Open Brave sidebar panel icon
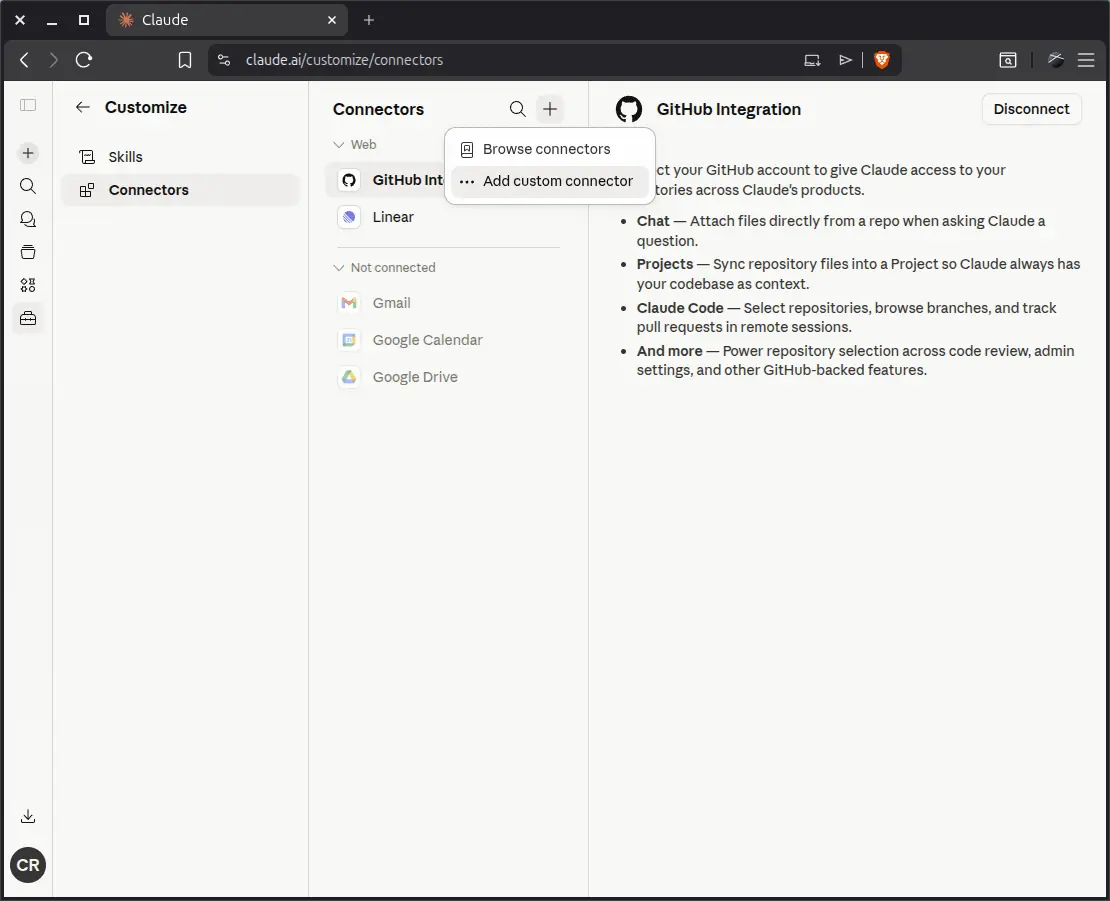 (x=1008, y=60)
